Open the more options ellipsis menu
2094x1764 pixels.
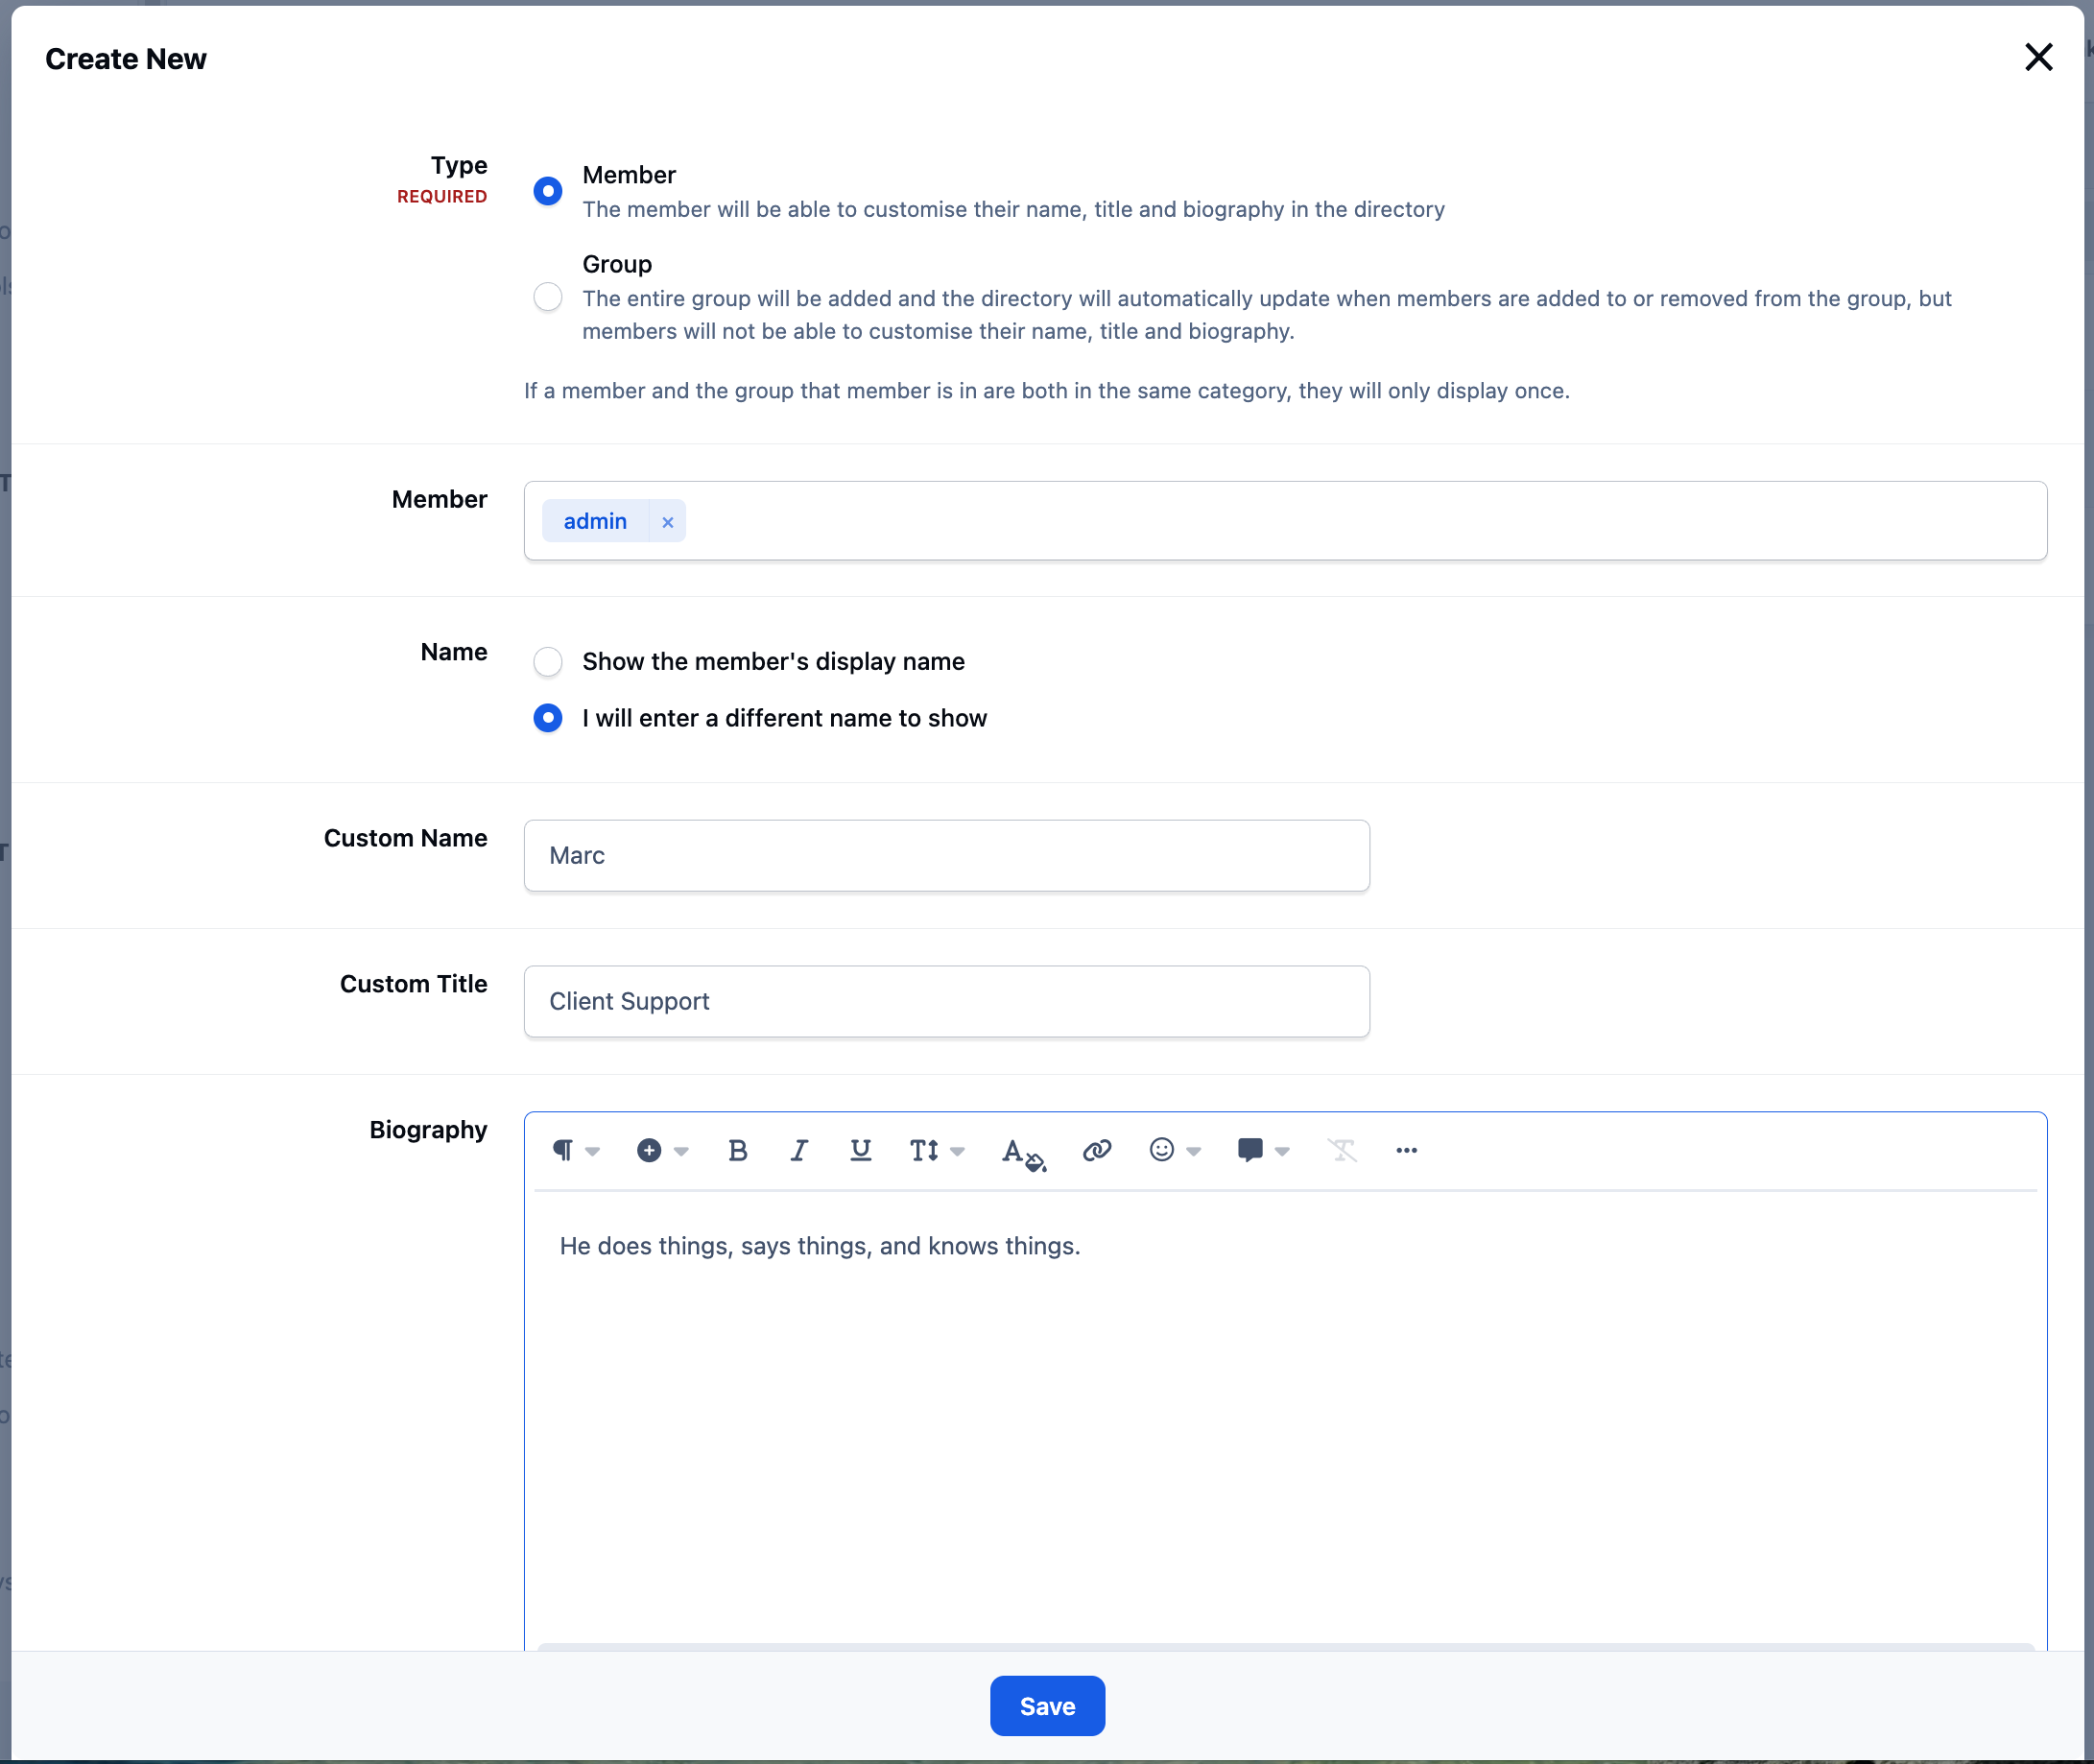[1407, 1150]
